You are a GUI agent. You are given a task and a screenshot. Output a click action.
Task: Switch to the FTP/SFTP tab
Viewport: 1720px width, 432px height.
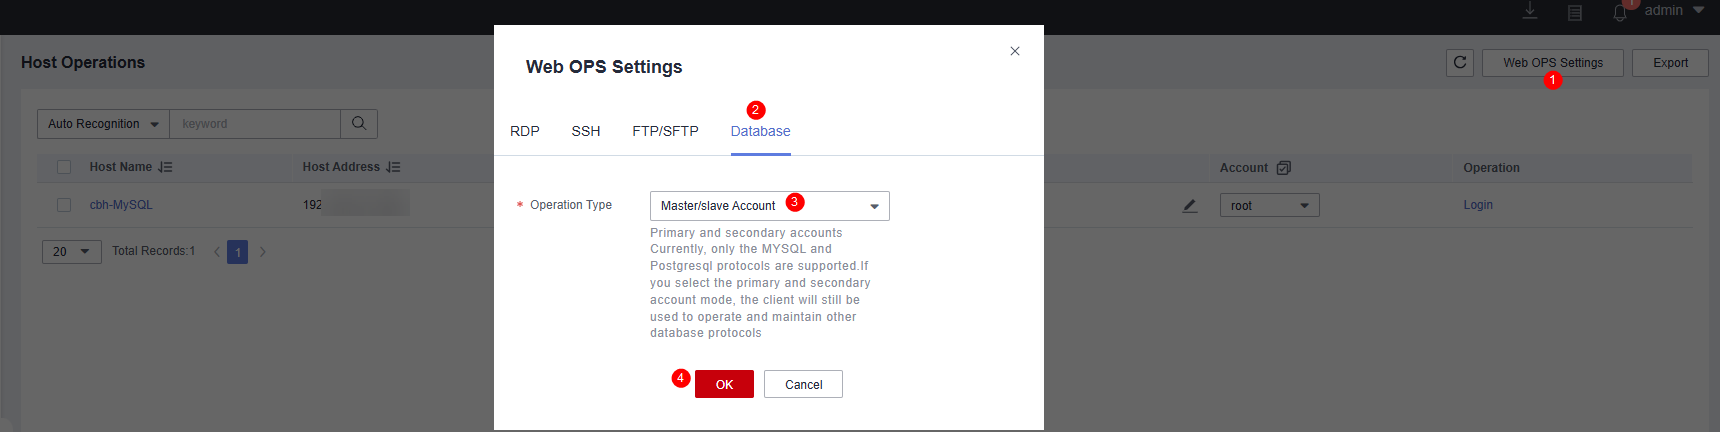665,132
